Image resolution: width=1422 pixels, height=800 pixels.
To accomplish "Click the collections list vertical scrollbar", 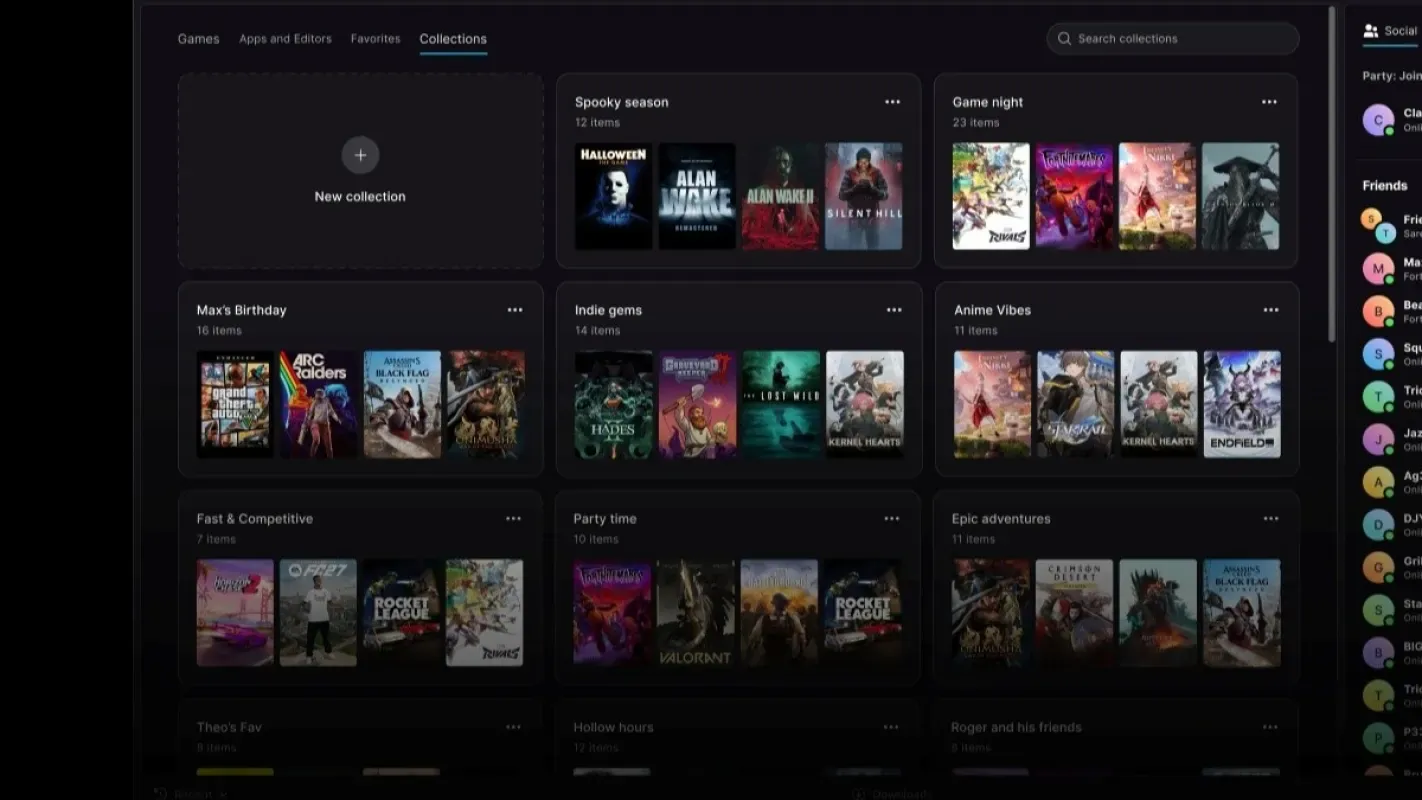I will pyautogui.click(x=1331, y=175).
